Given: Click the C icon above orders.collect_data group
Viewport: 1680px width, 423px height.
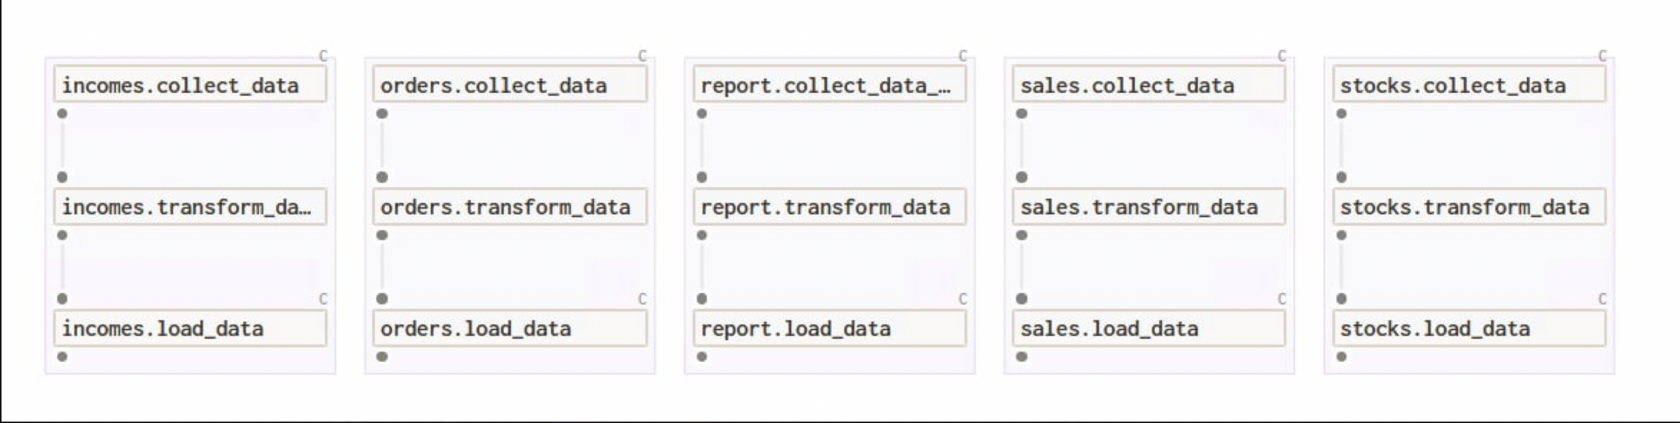Looking at the screenshot, I should pyautogui.click(x=642, y=56).
